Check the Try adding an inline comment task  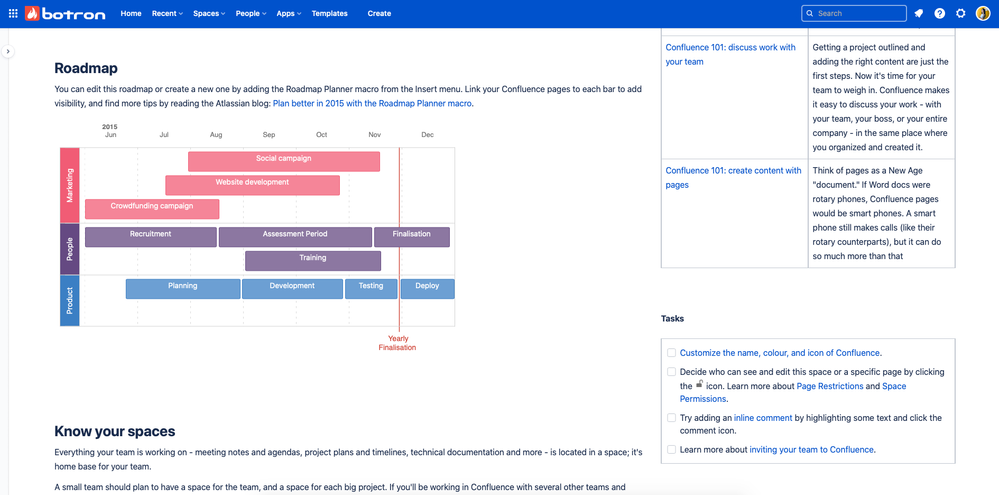(x=672, y=418)
